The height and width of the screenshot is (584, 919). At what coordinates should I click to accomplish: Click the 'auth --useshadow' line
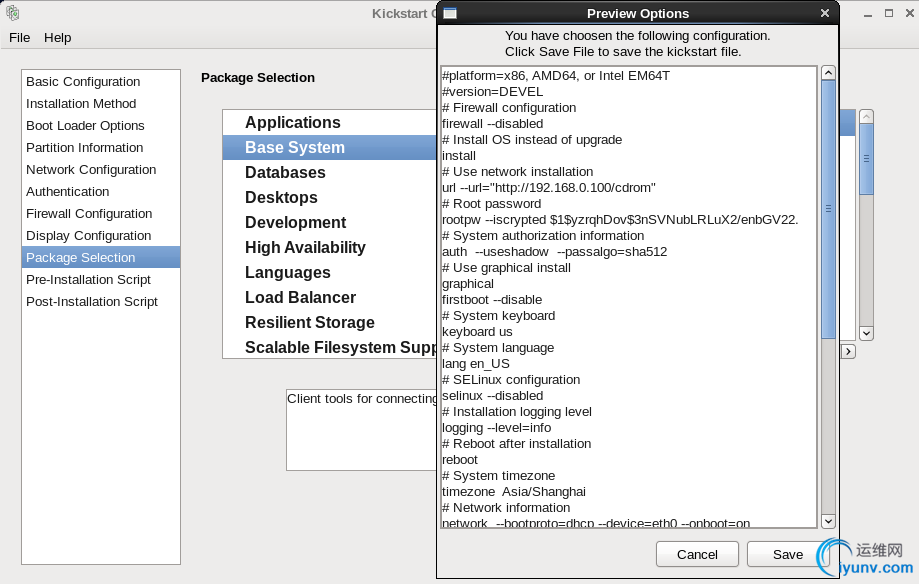pyautogui.click(x=554, y=252)
